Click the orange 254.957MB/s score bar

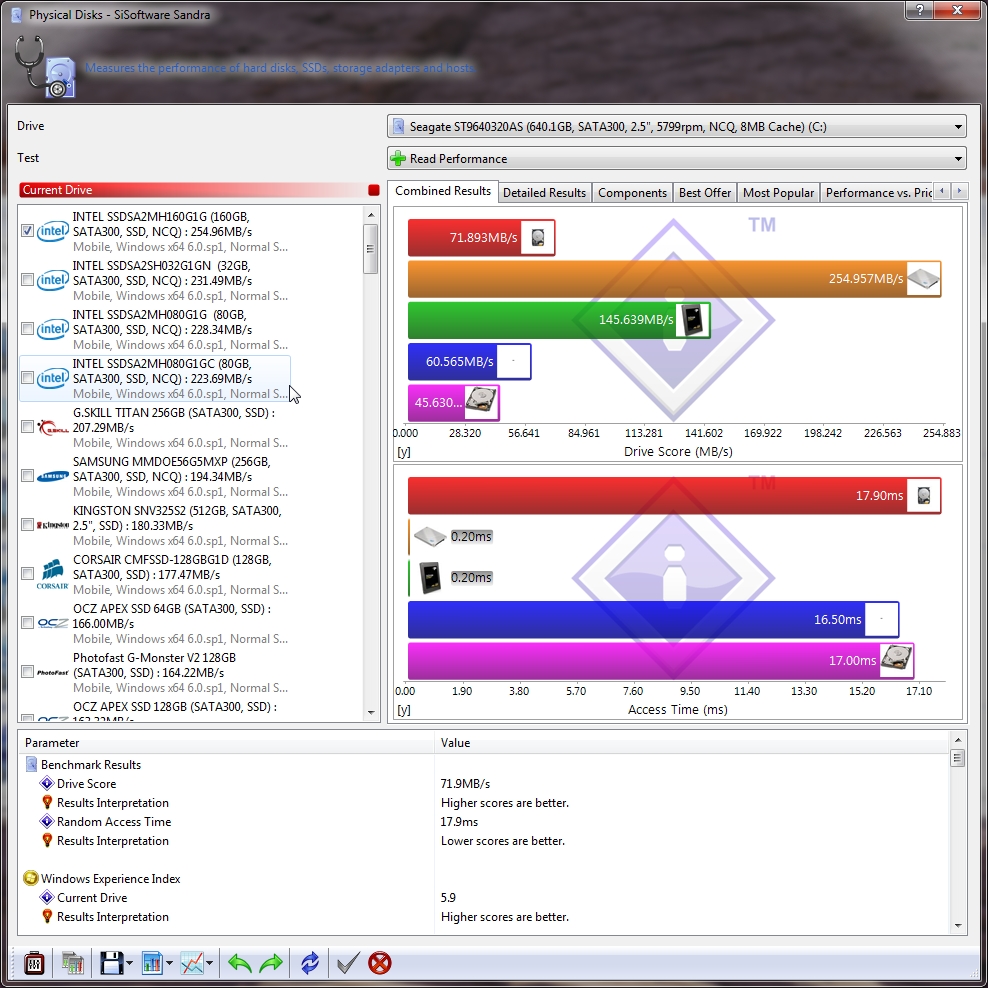(x=674, y=279)
